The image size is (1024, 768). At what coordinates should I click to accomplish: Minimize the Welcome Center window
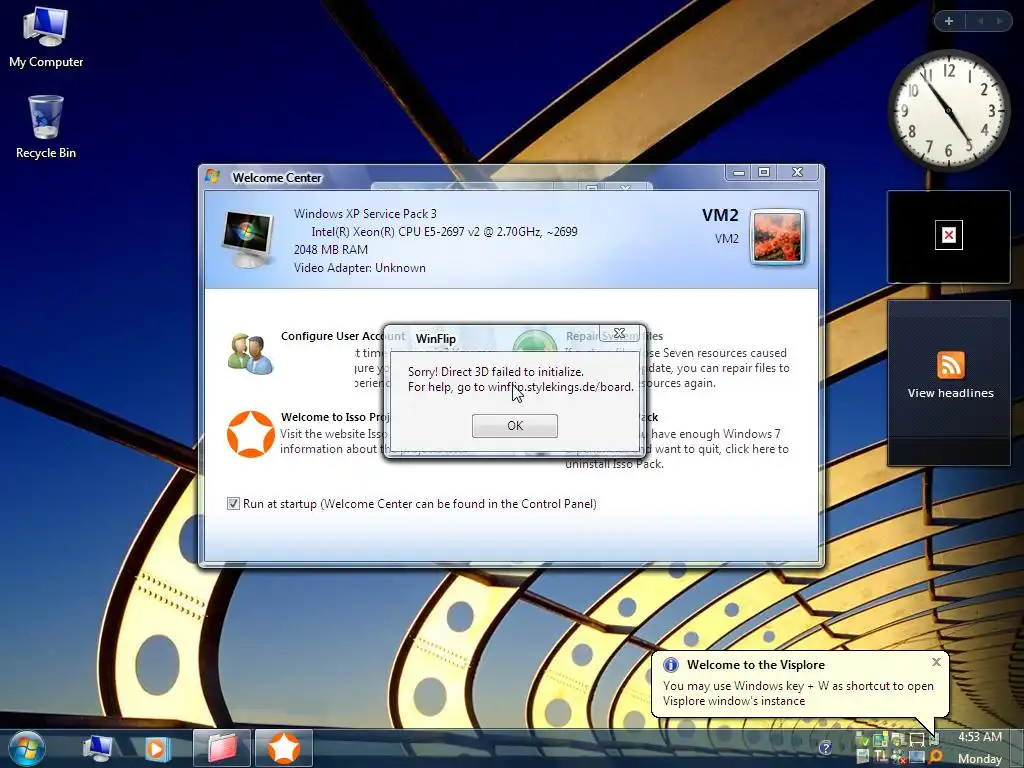pos(739,172)
